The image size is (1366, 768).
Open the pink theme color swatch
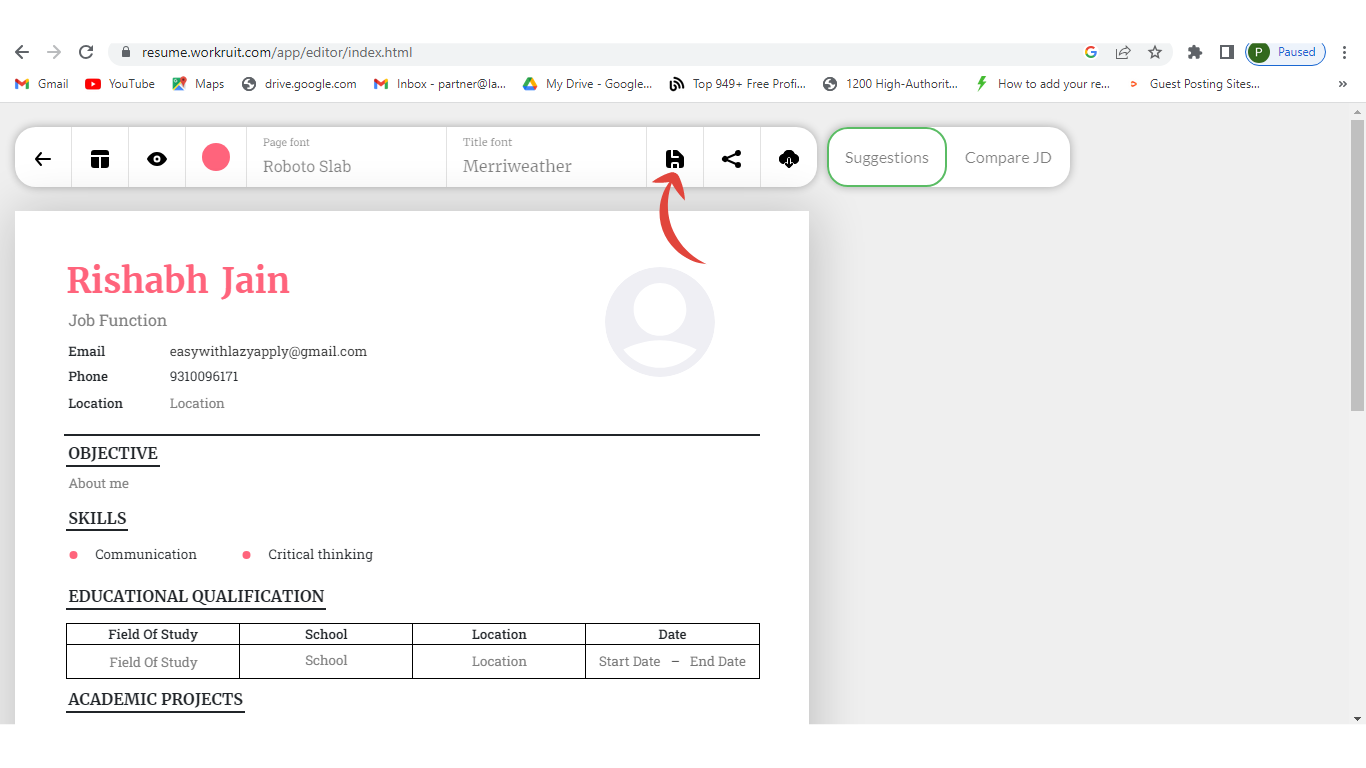coord(216,157)
